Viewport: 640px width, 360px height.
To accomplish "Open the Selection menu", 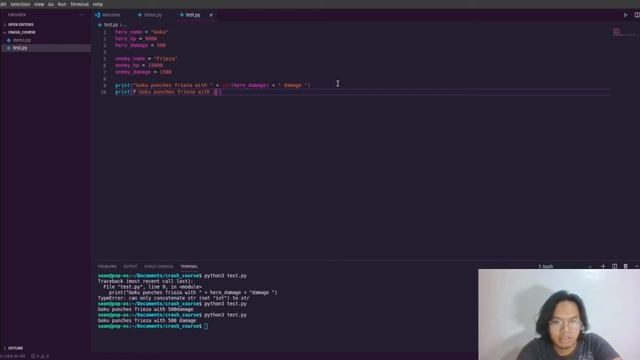I will 20,4.
